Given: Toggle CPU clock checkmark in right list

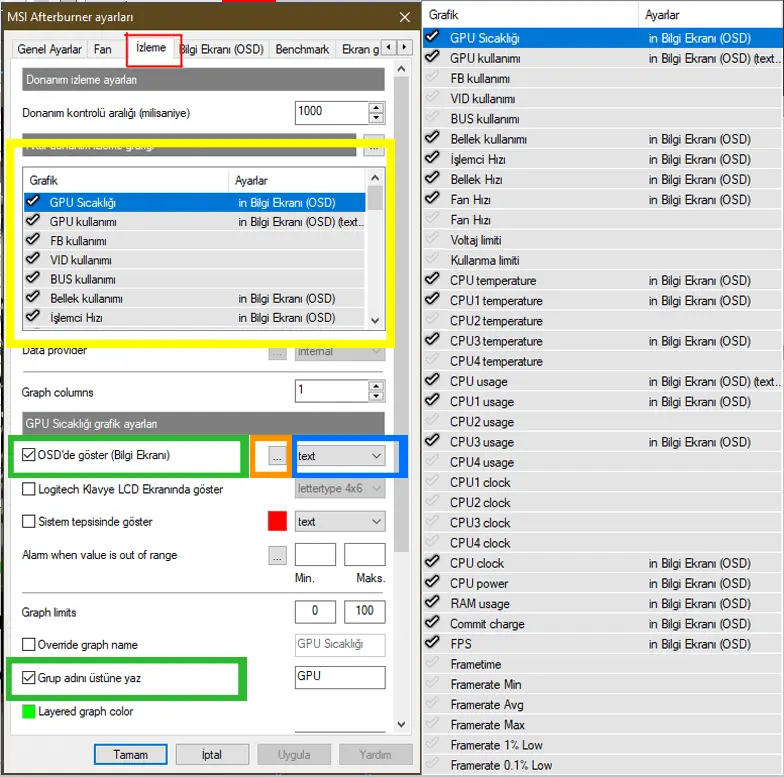Looking at the screenshot, I should [432, 562].
